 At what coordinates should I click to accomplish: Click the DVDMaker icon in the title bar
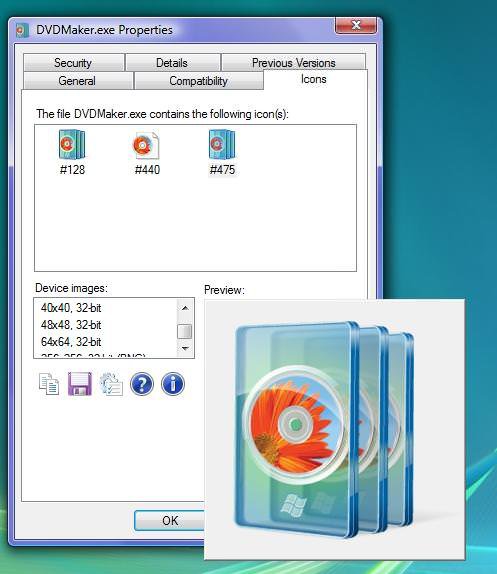[x=22, y=30]
